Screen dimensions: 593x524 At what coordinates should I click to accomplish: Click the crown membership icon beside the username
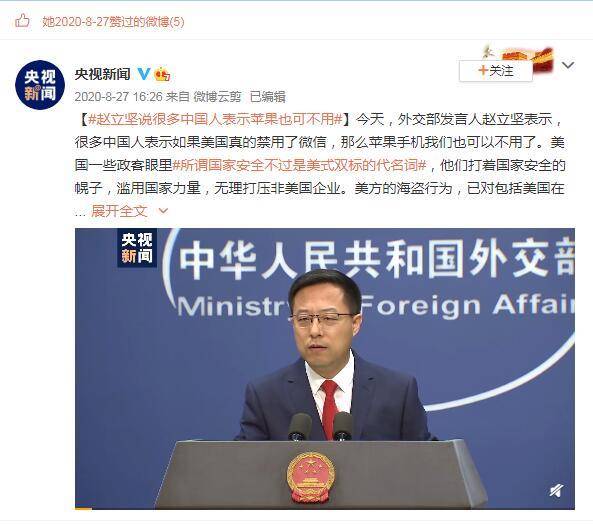(162, 74)
